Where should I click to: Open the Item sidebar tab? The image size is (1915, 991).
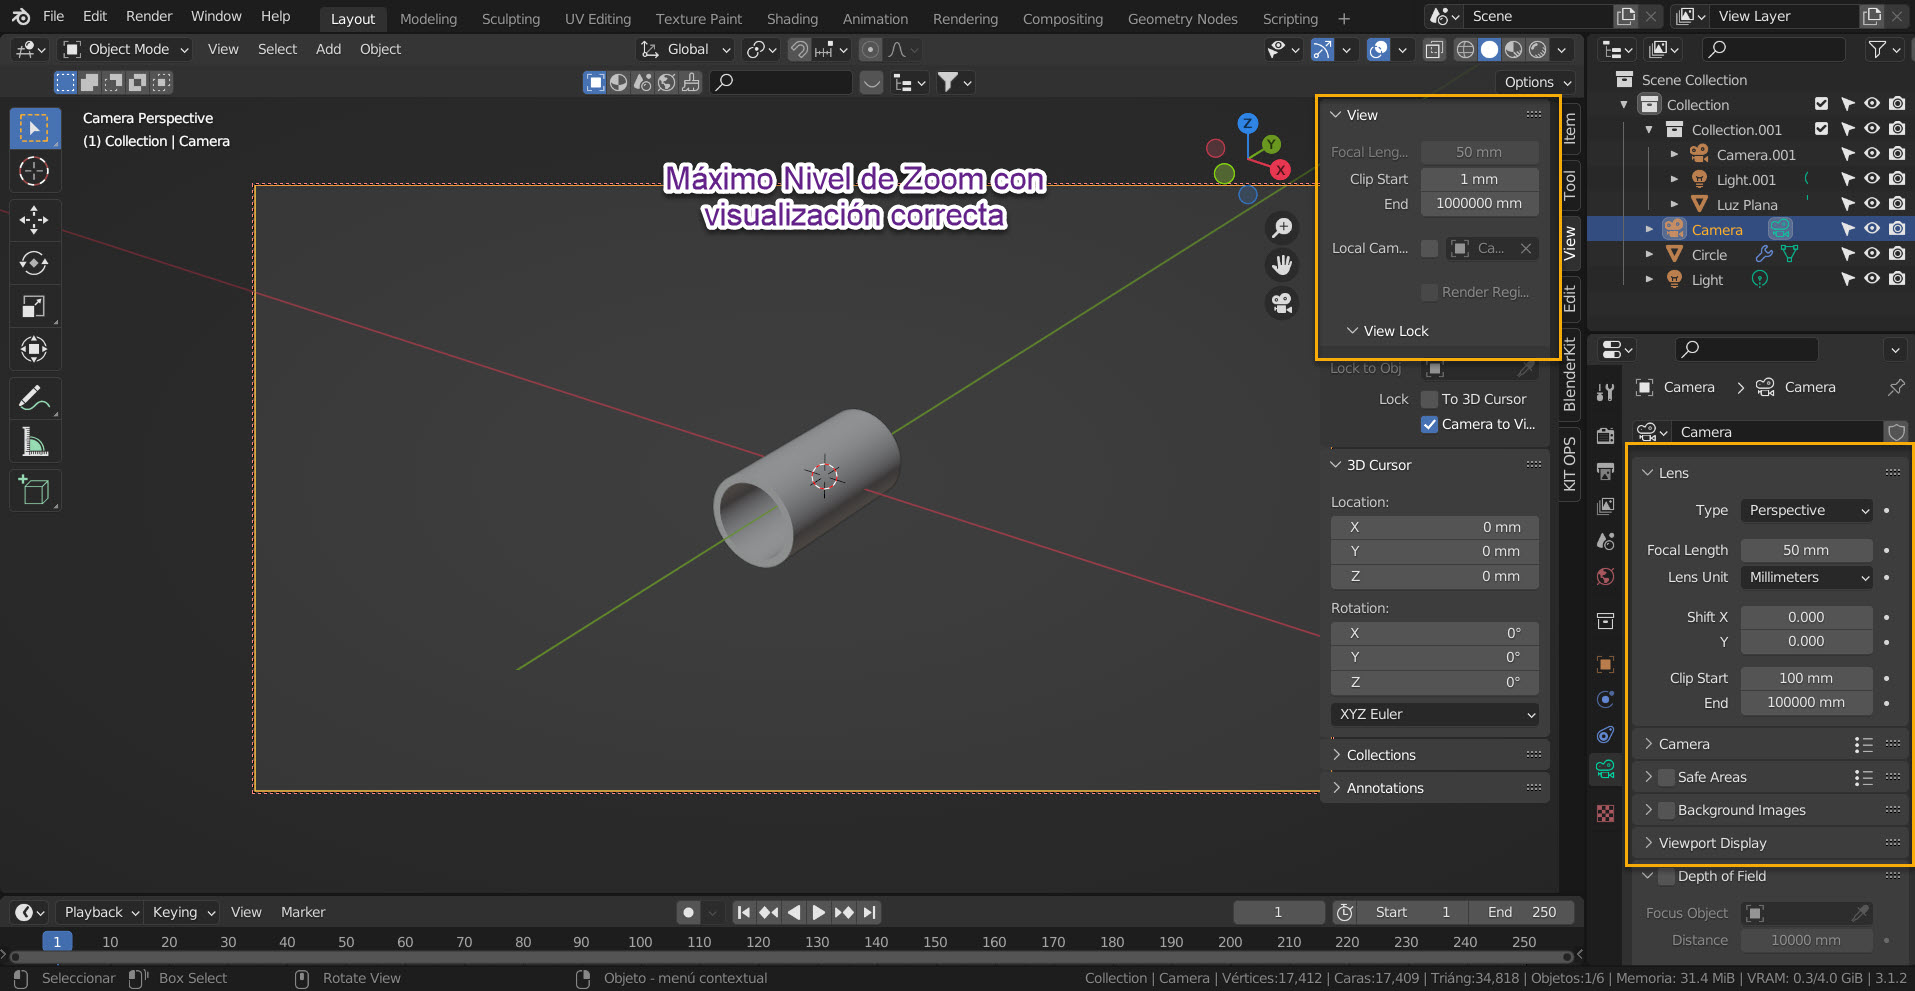point(1570,128)
